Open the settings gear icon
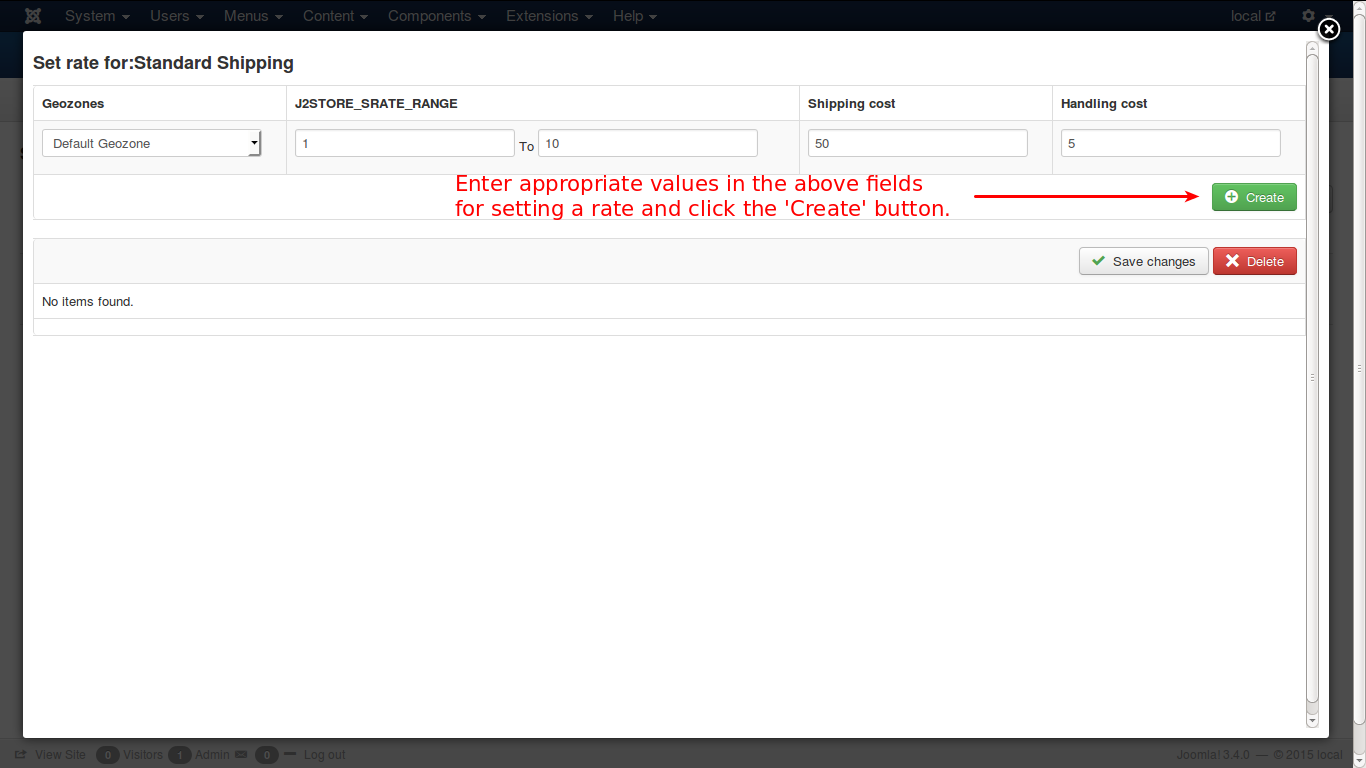Screen dimensions: 1366x768 coord(1308,16)
